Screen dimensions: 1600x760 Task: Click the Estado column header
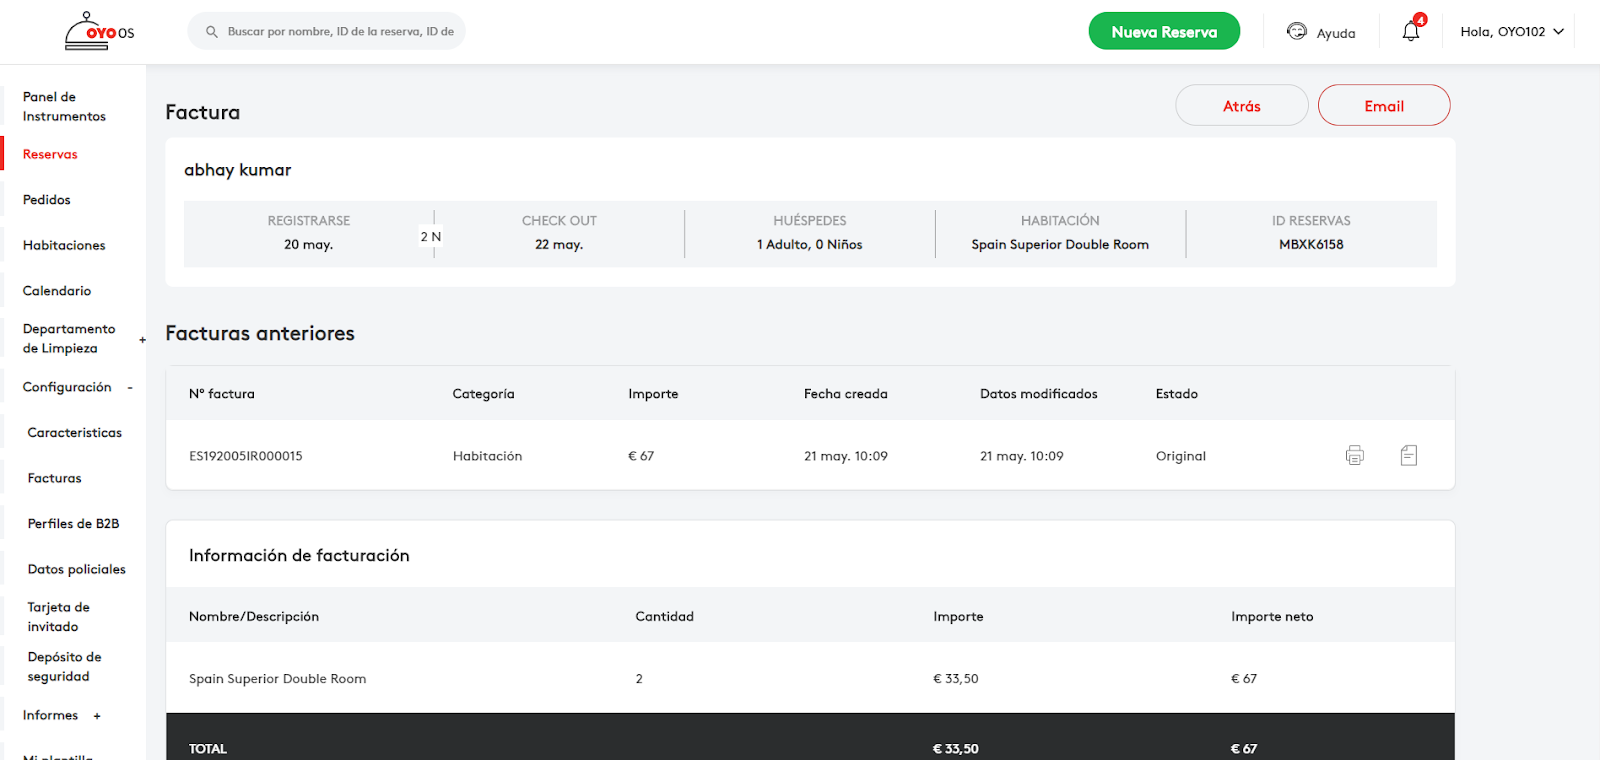click(x=1177, y=394)
